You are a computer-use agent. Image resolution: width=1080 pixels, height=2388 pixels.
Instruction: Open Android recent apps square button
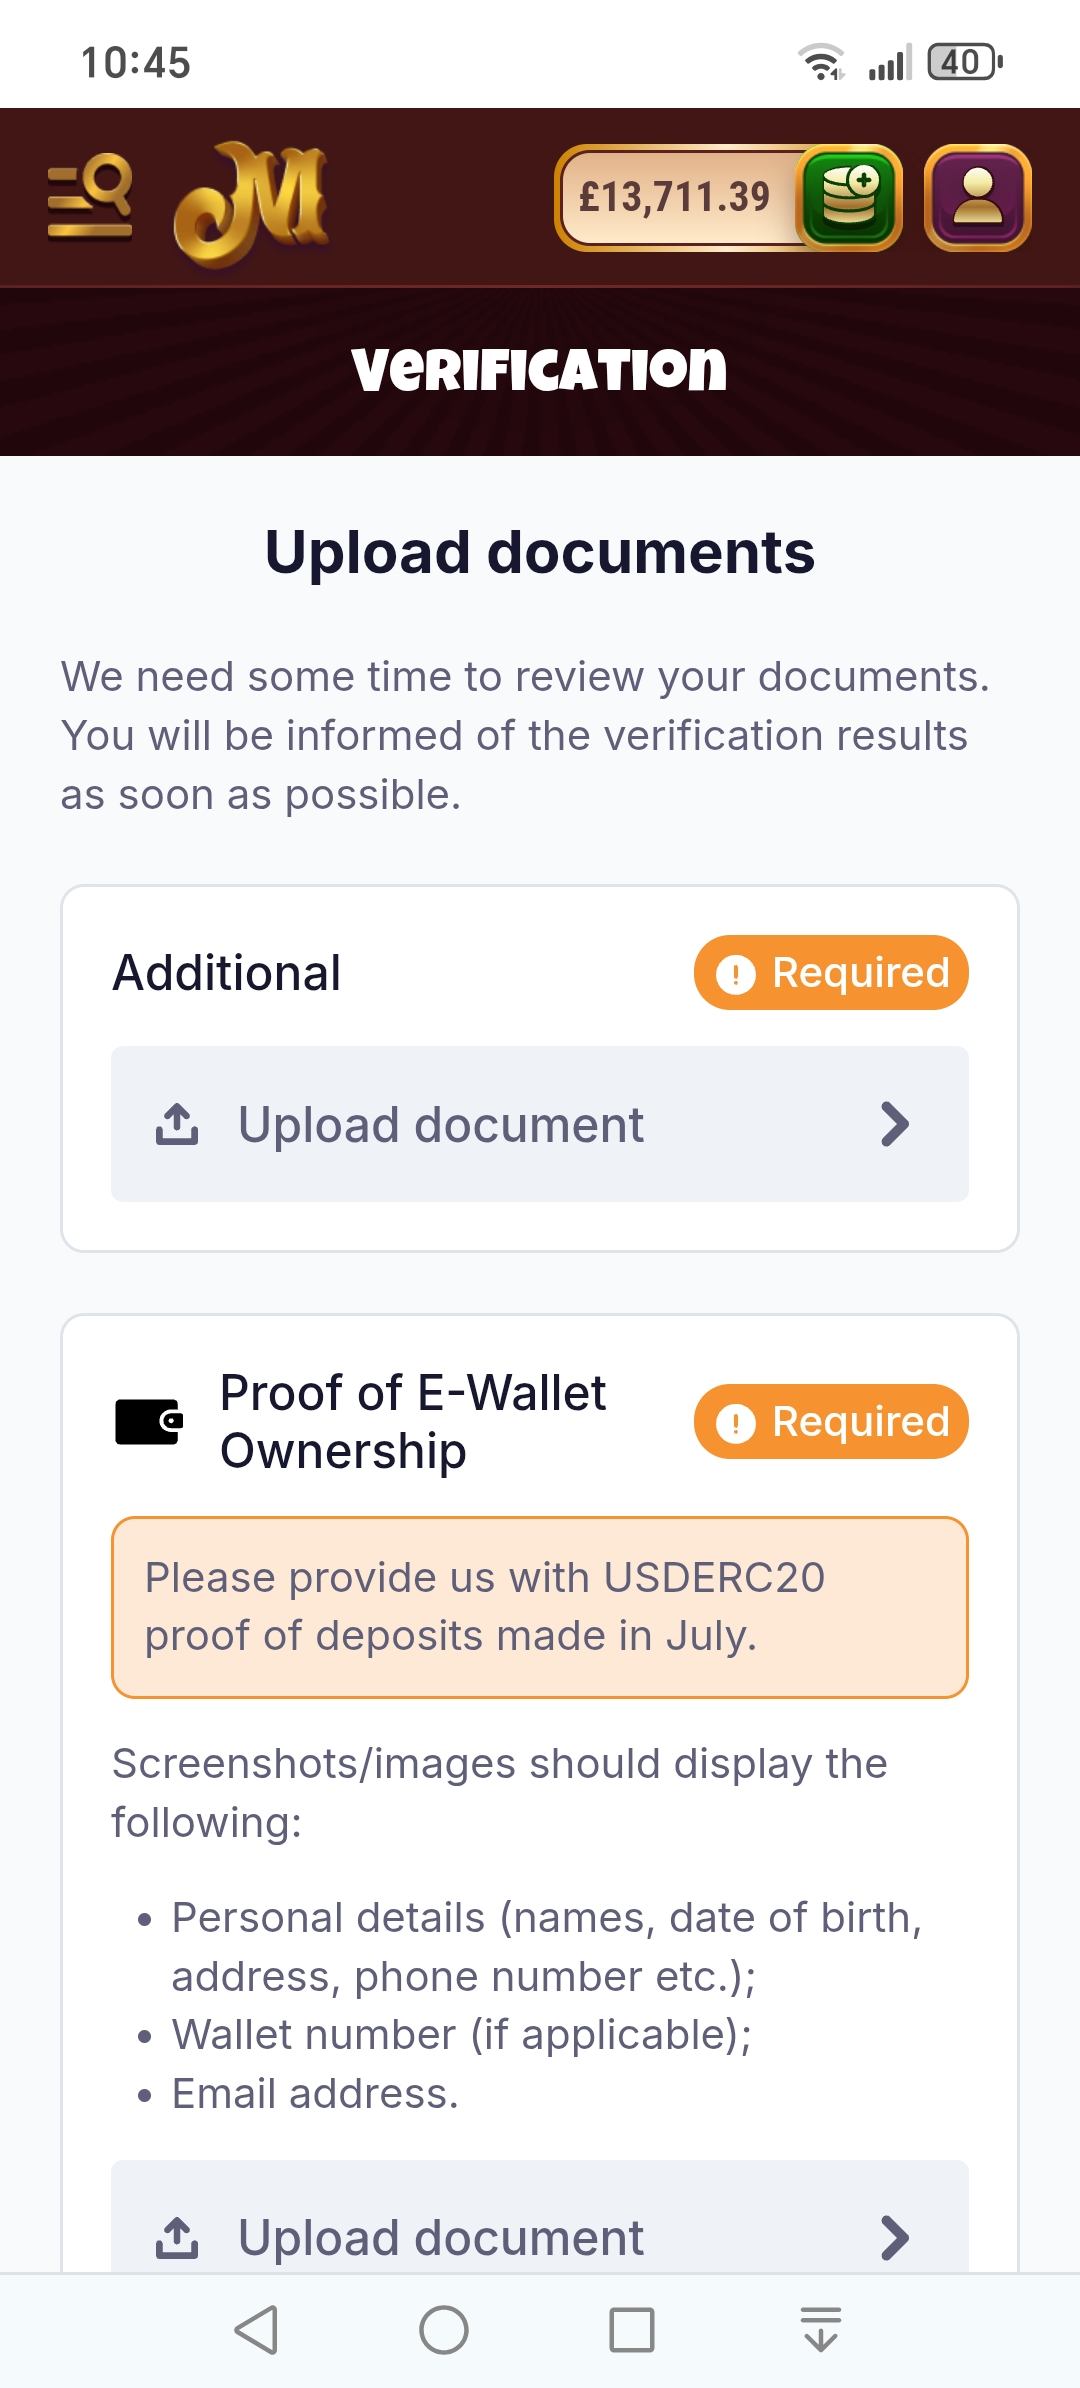pos(631,2329)
